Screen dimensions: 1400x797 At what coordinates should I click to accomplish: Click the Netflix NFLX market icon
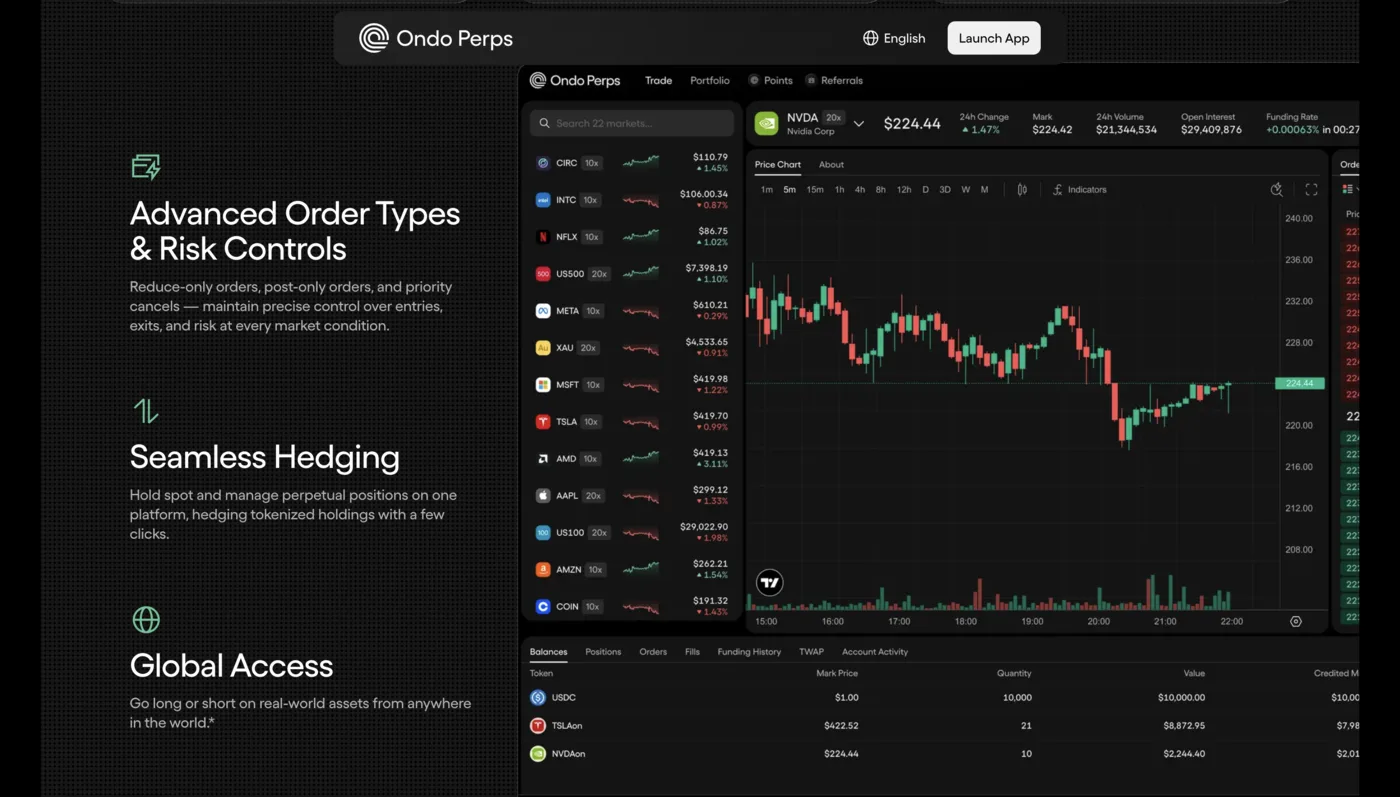(543, 237)
